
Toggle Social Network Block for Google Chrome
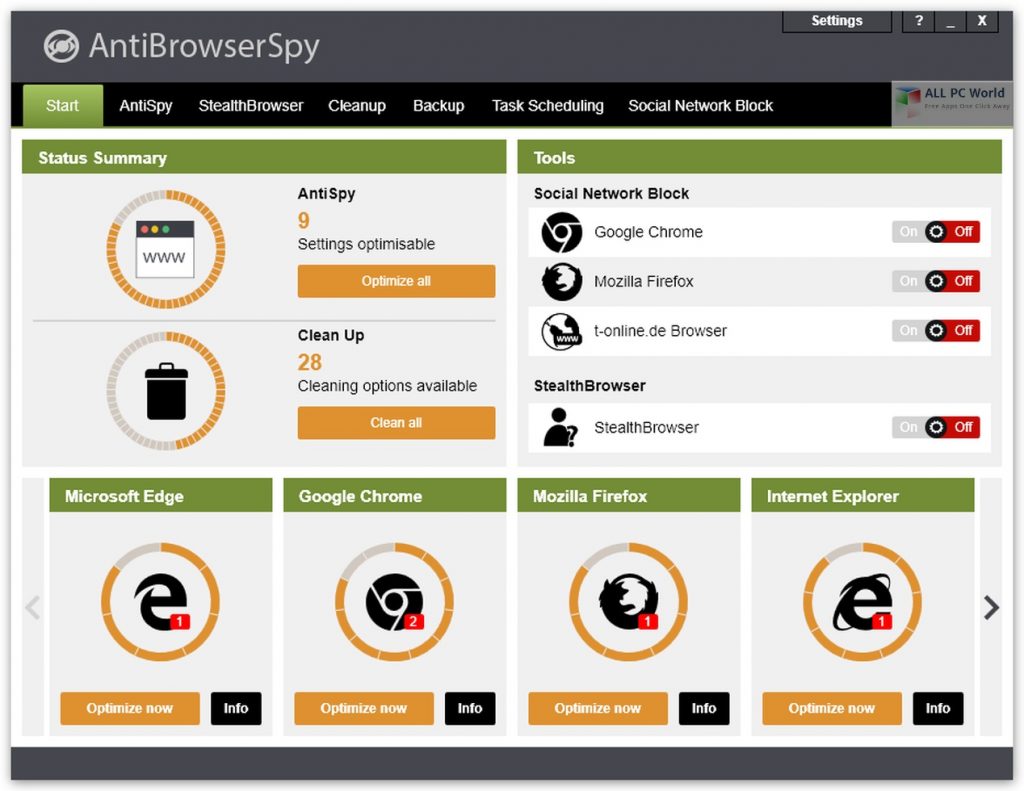[936, 232]
